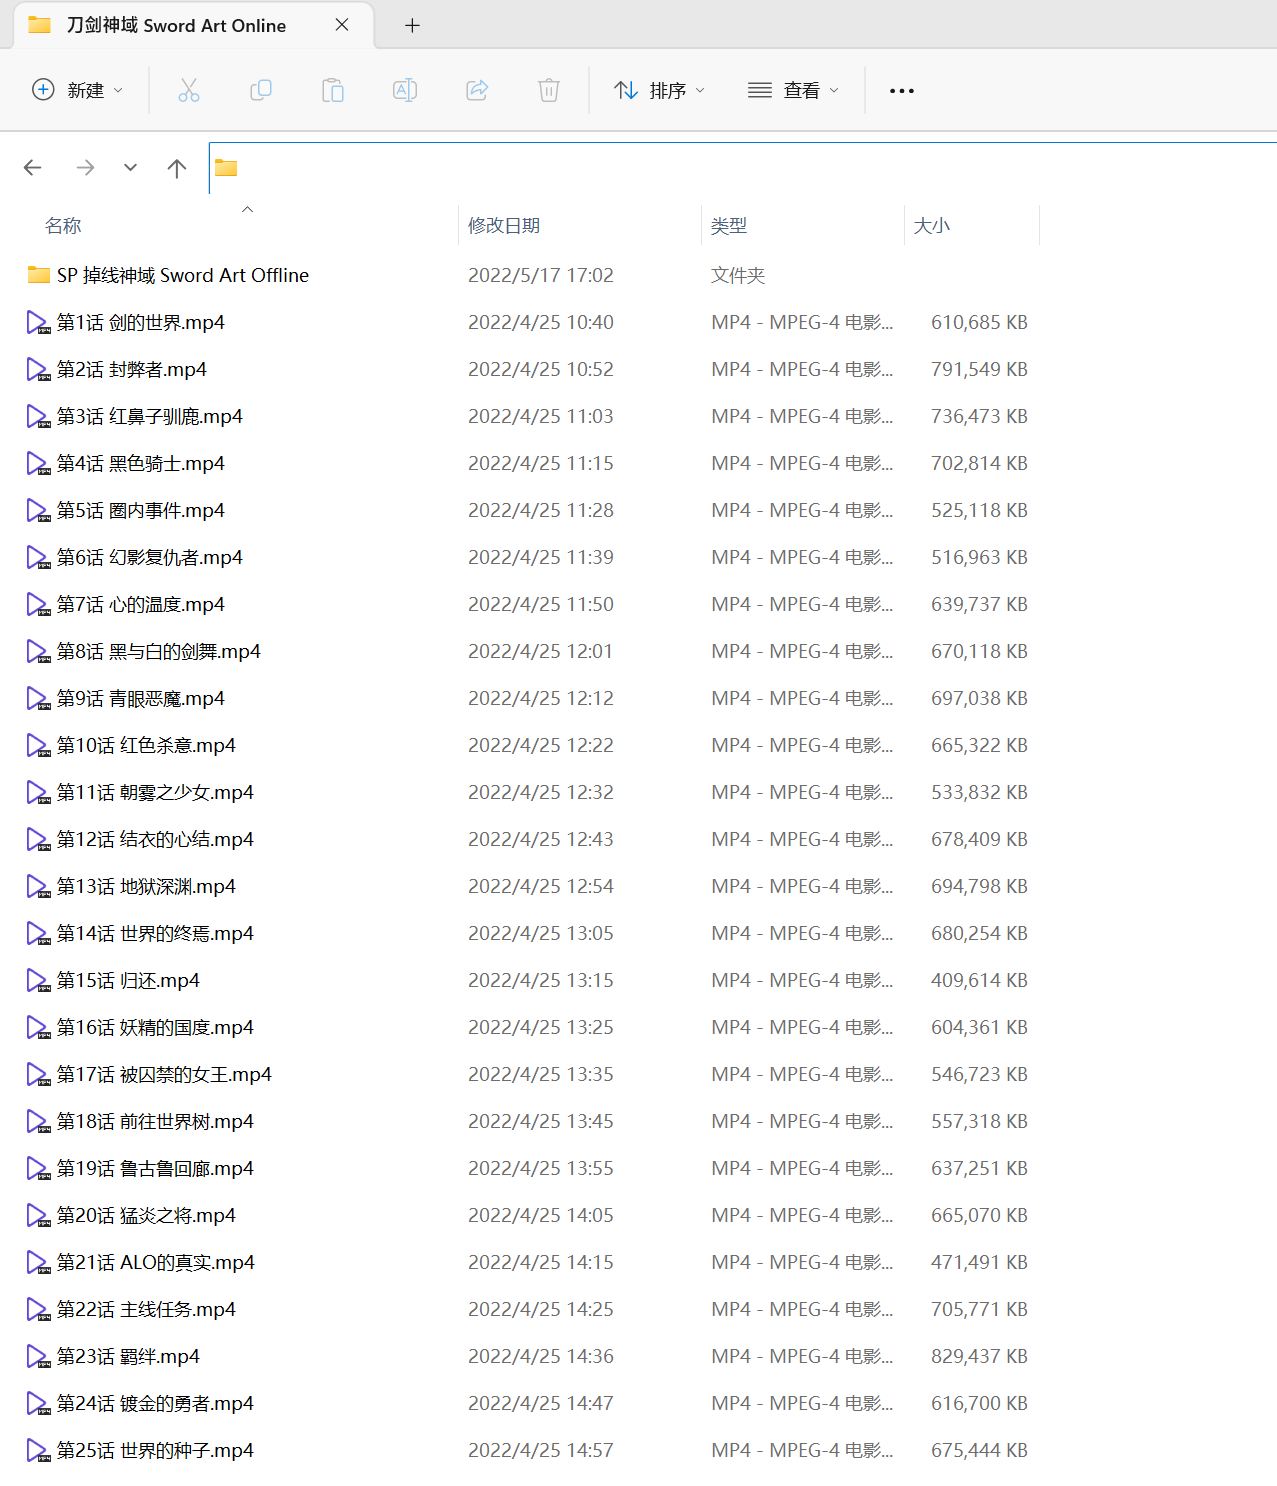Open the 排序 (Sort) dropdown
Image resolution: width=1277 pixels, height=1486 pixels.
(660, 90)
